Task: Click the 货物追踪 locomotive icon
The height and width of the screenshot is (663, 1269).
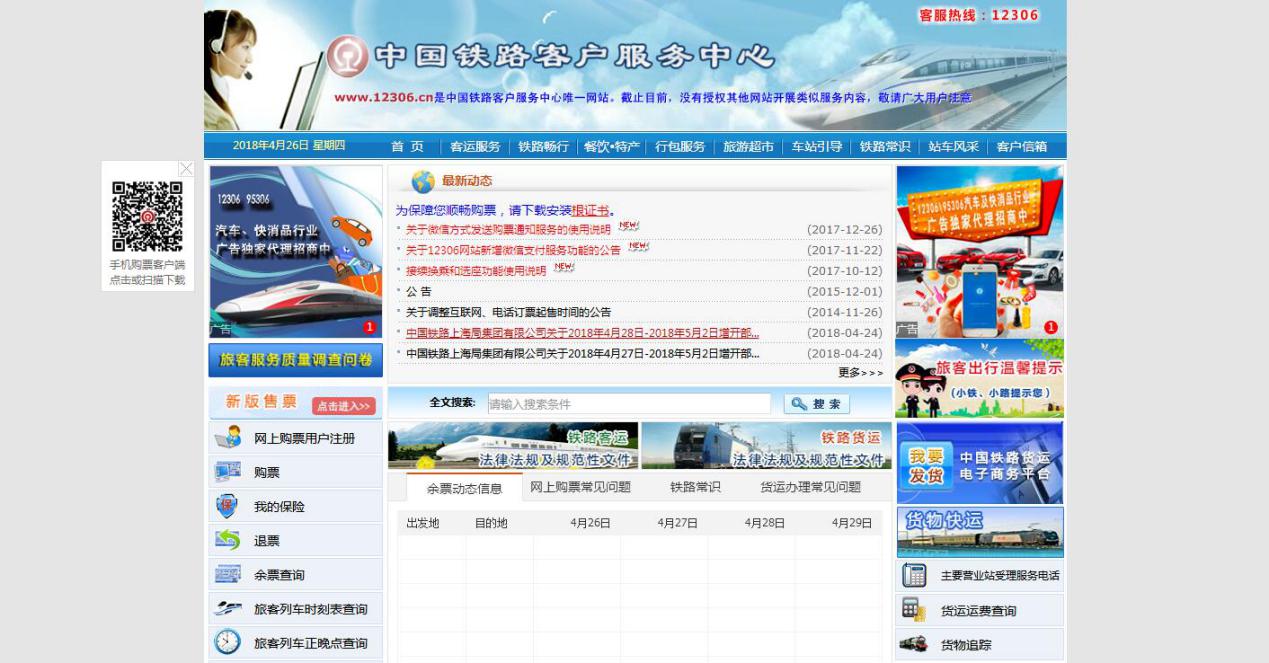Action: coord(913,644)
